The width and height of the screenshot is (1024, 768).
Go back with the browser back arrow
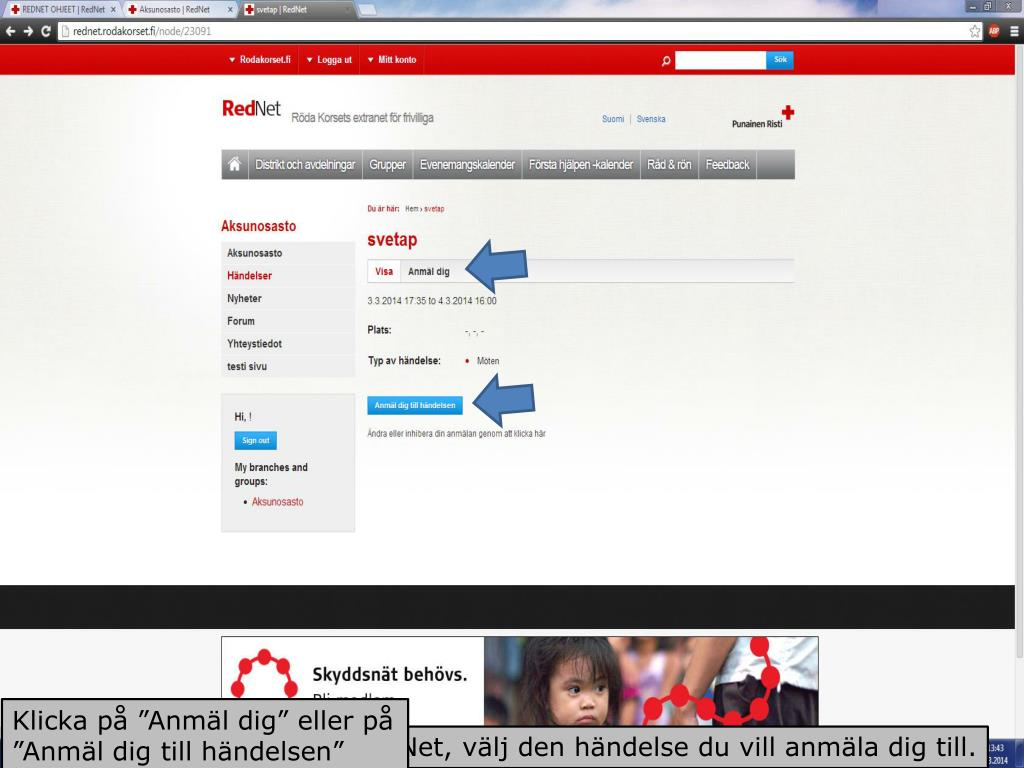pos(10,31)
